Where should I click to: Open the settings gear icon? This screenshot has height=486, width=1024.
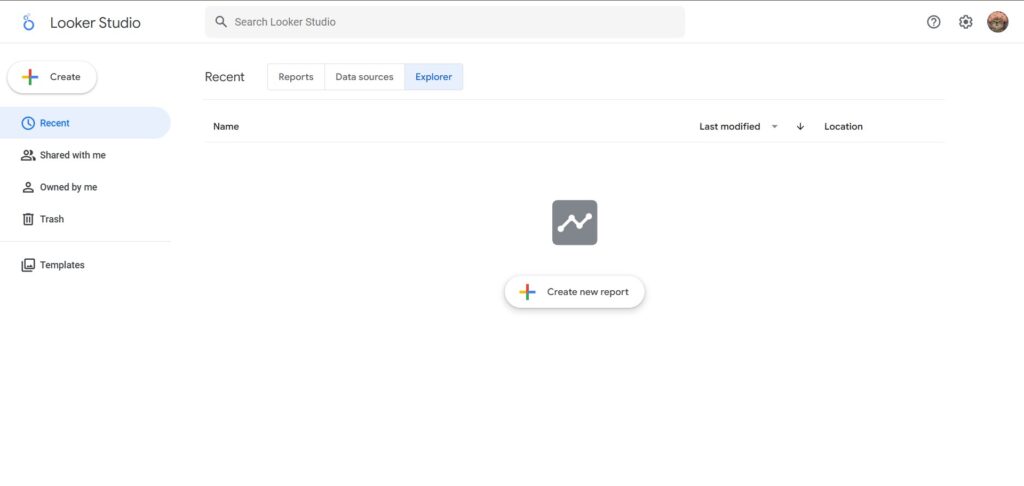tap(966, 22)
